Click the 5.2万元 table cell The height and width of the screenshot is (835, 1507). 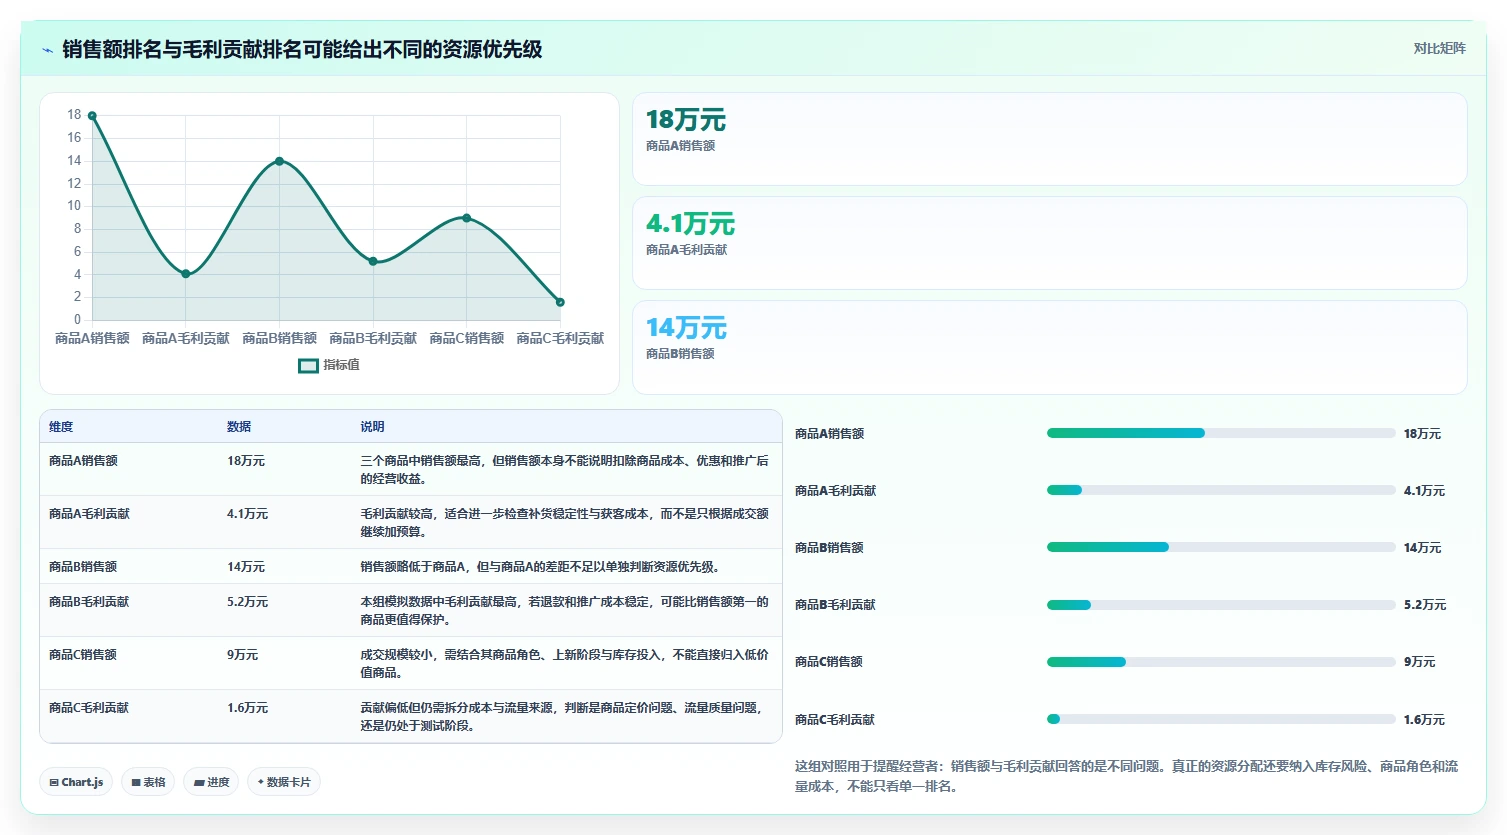(x=248, y=602)
